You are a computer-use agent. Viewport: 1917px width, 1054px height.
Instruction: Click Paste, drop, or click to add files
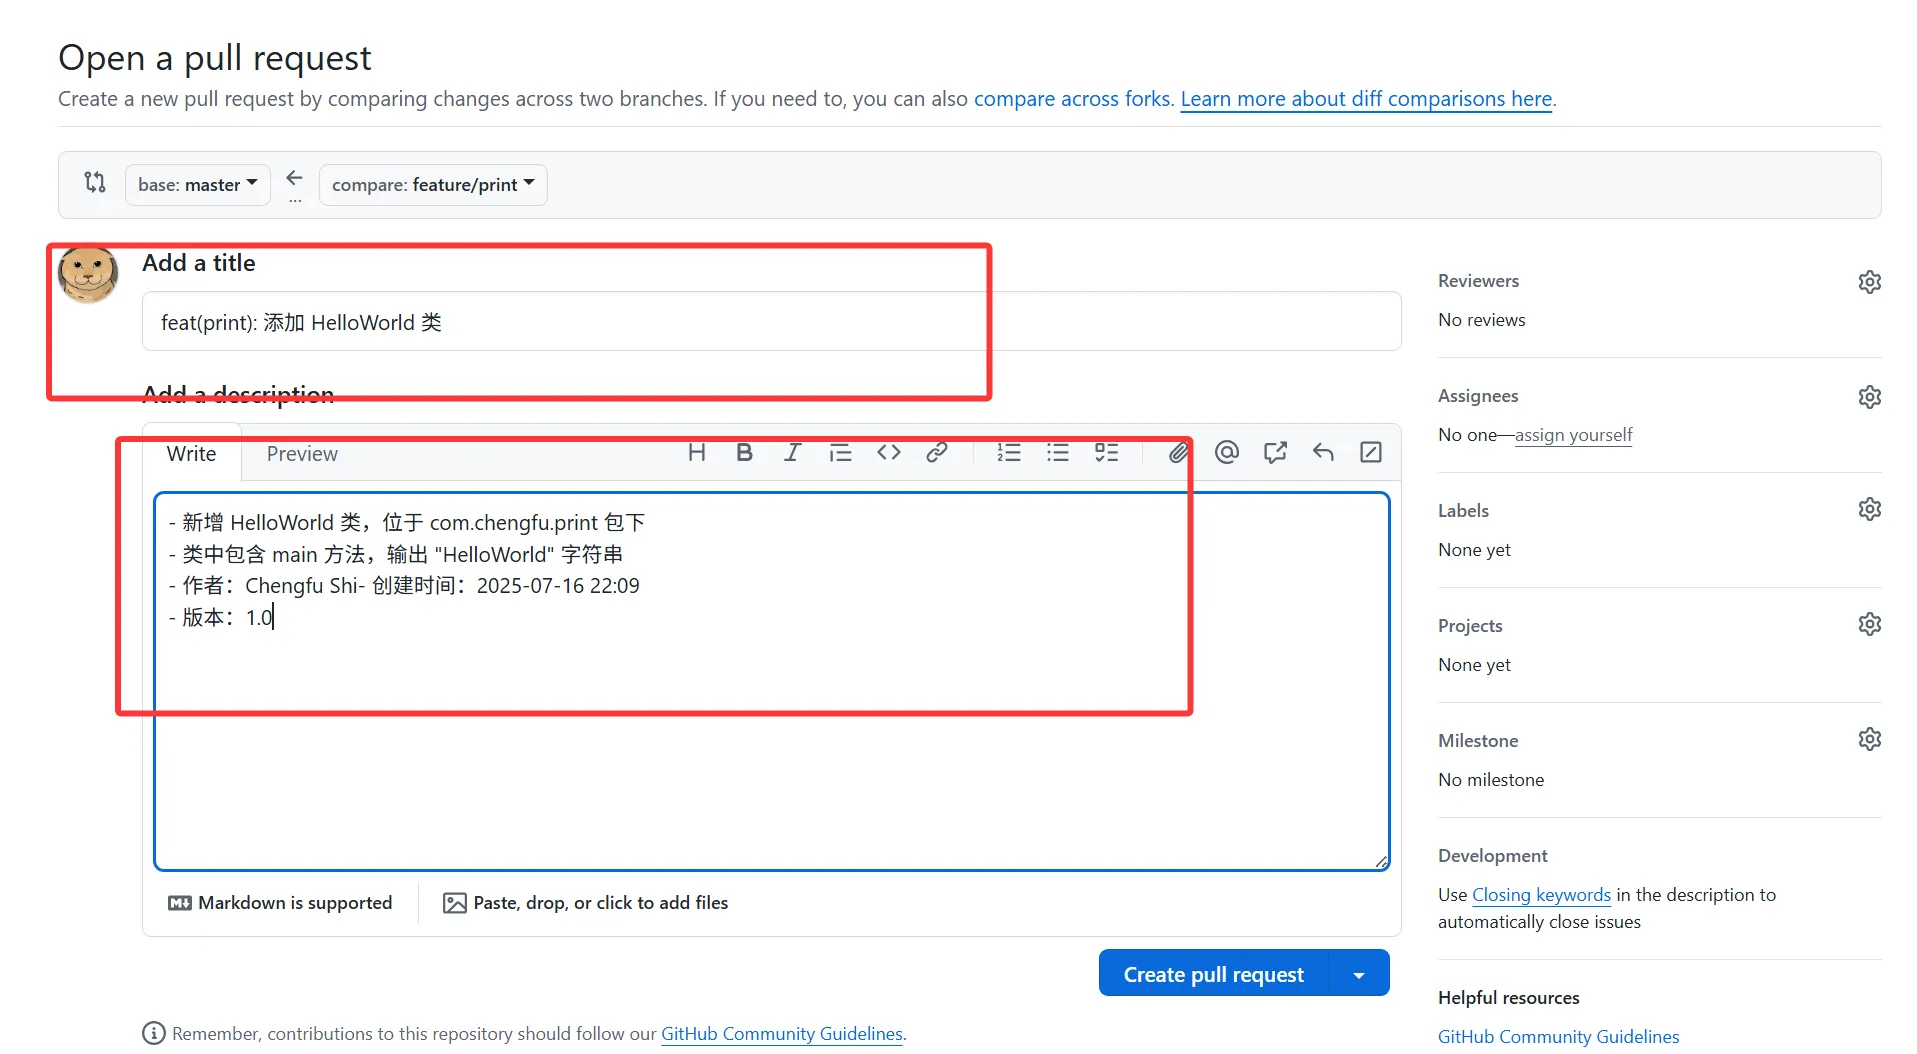pyautogui.click(x=585, y=903)
